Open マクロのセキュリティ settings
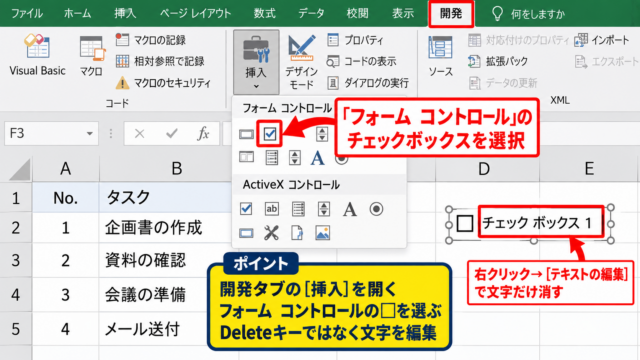Image resolution: width=640 pixels, height=360 pixels. pos(163,83)
